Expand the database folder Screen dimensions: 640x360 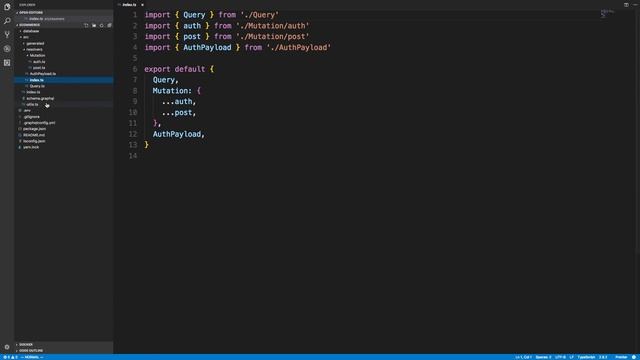tap(31, 31)
